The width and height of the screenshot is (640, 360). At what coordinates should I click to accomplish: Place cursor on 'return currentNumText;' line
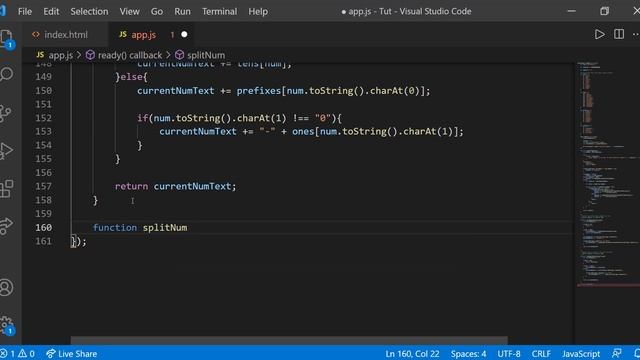point(176,186)
